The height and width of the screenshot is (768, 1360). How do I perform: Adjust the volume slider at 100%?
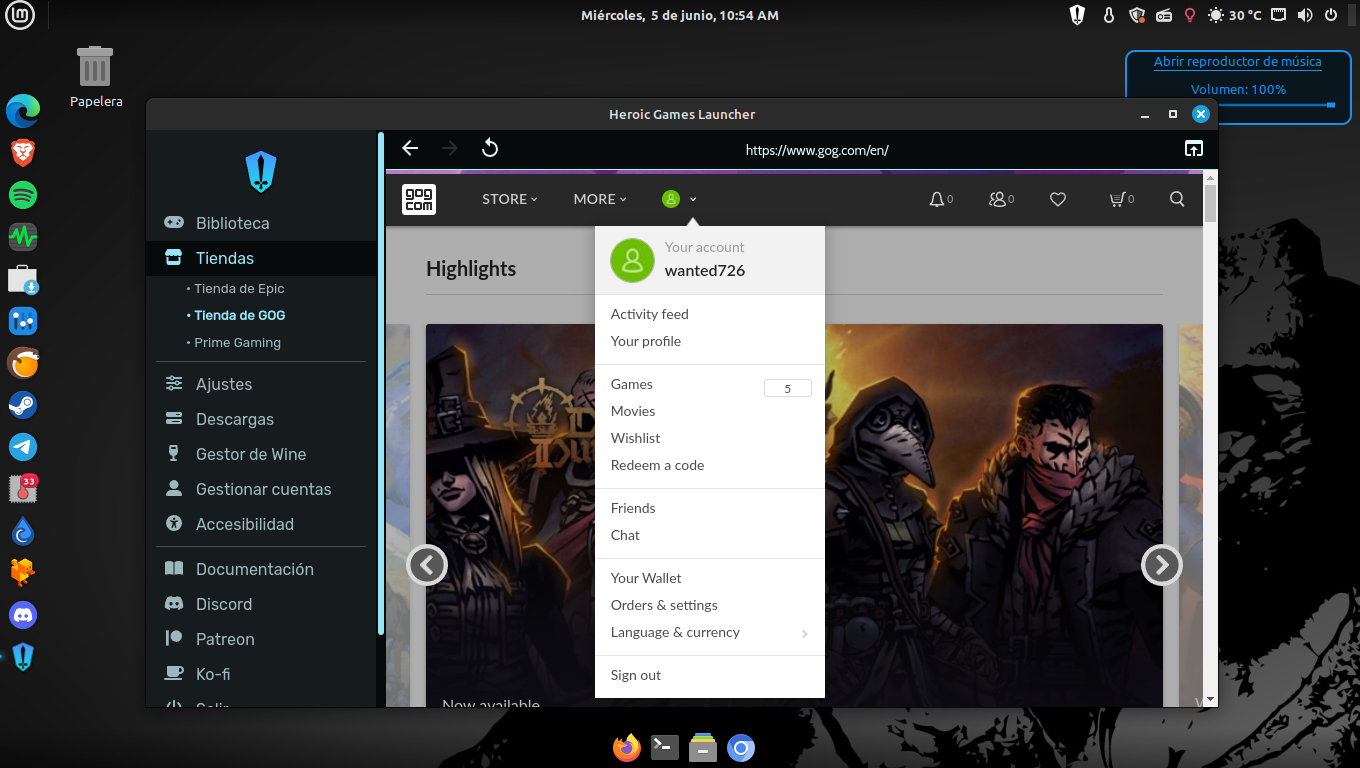[1331, 104]
